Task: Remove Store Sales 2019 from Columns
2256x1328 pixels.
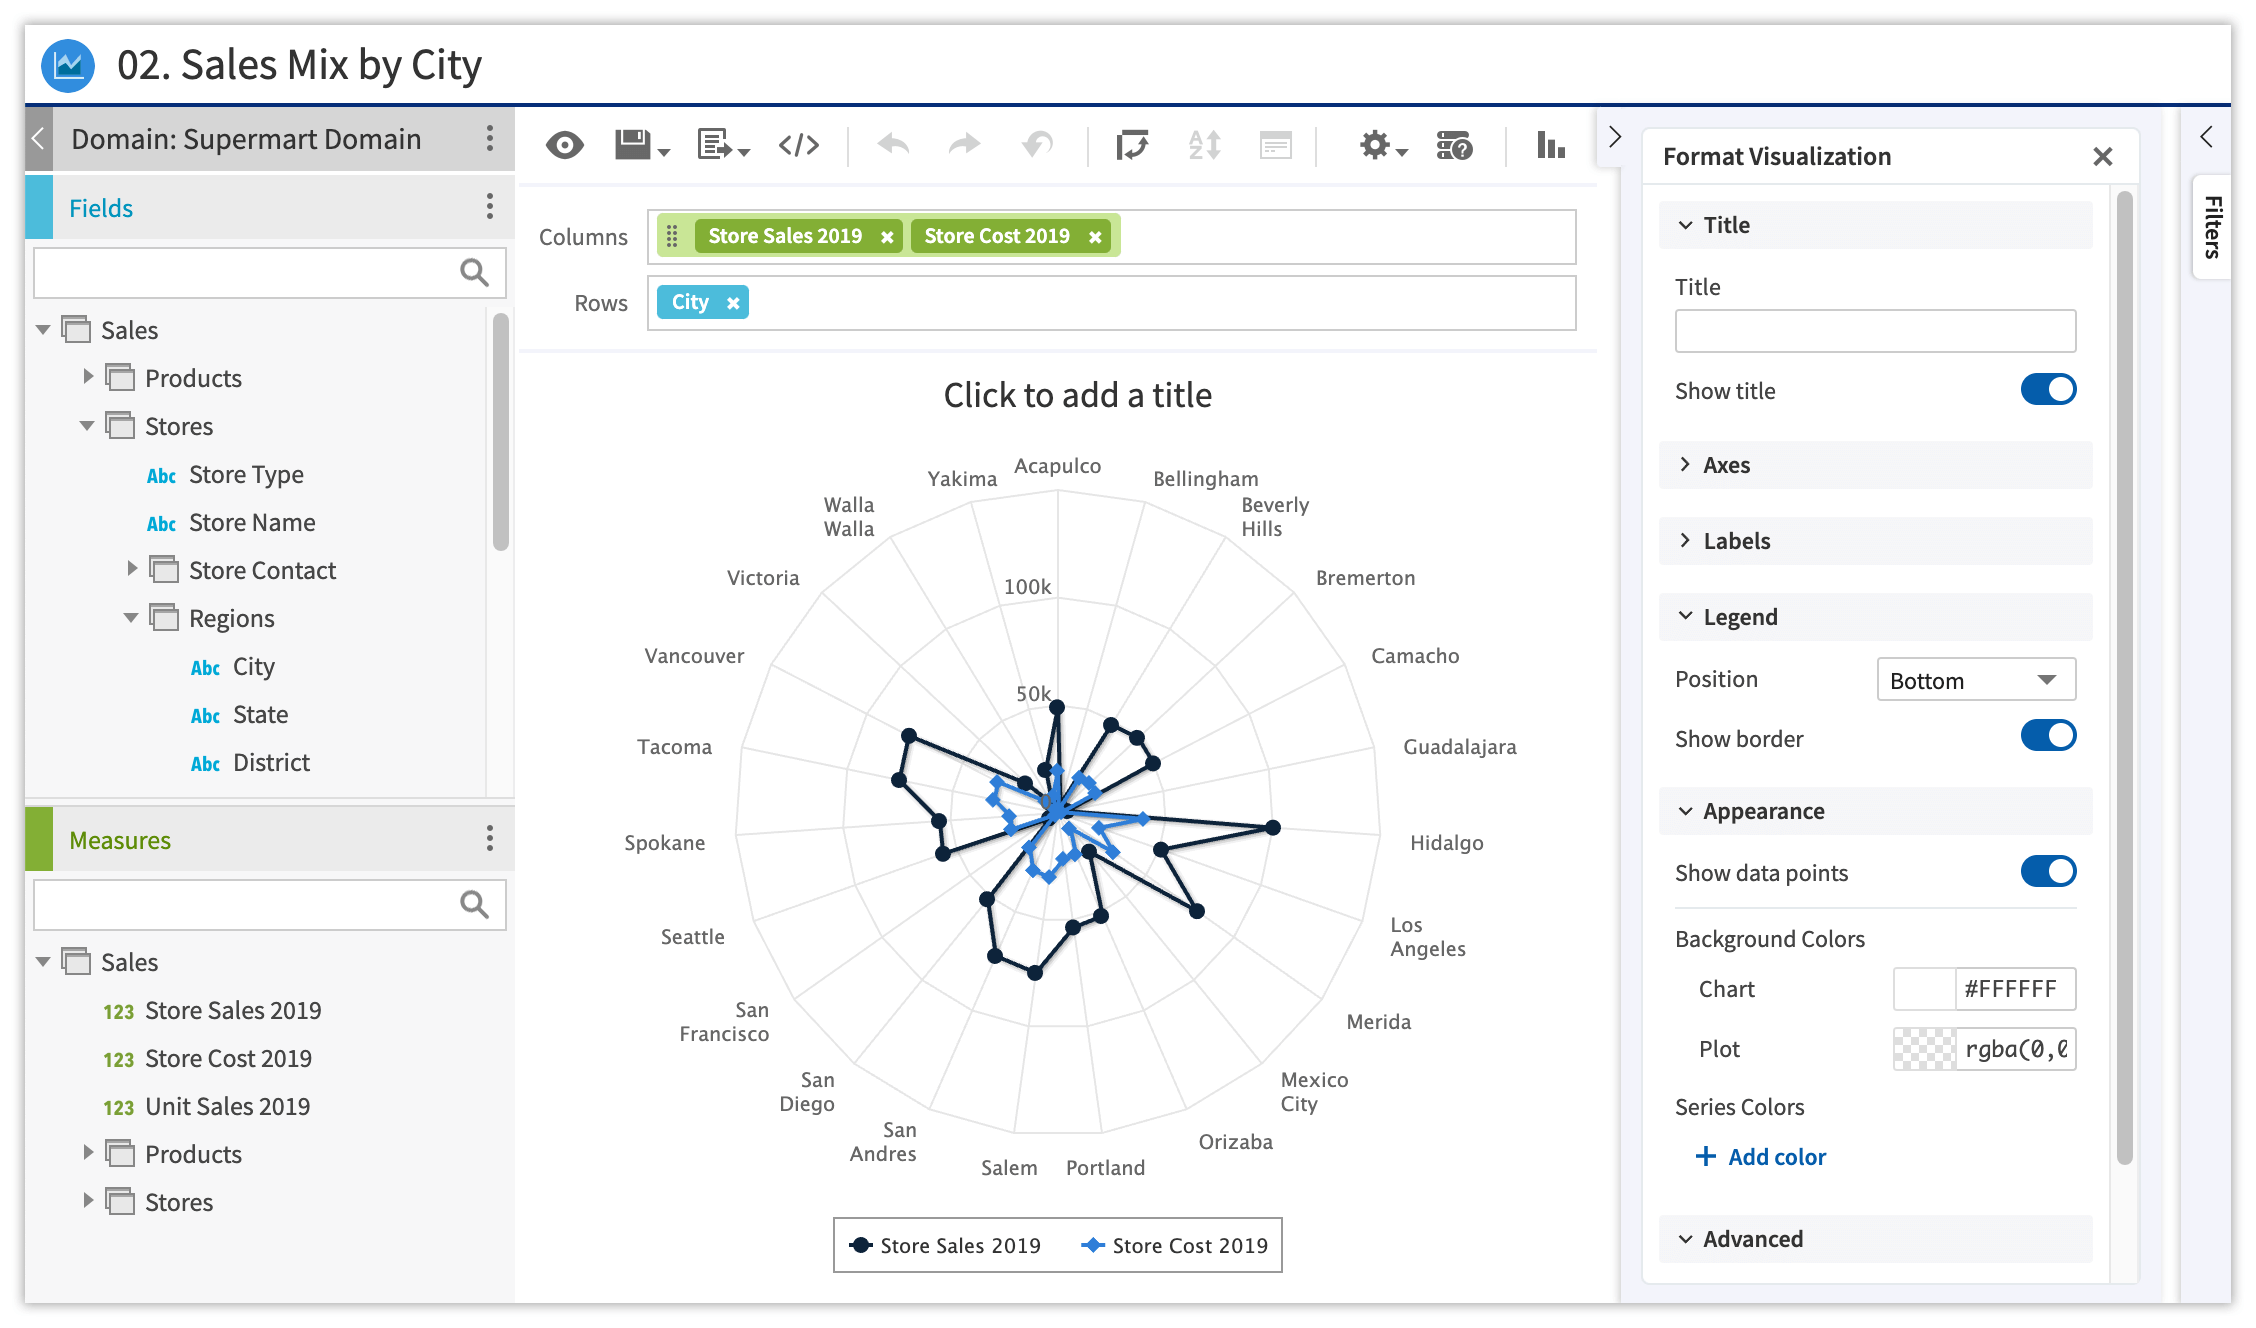Action: [x=887, y=237]
